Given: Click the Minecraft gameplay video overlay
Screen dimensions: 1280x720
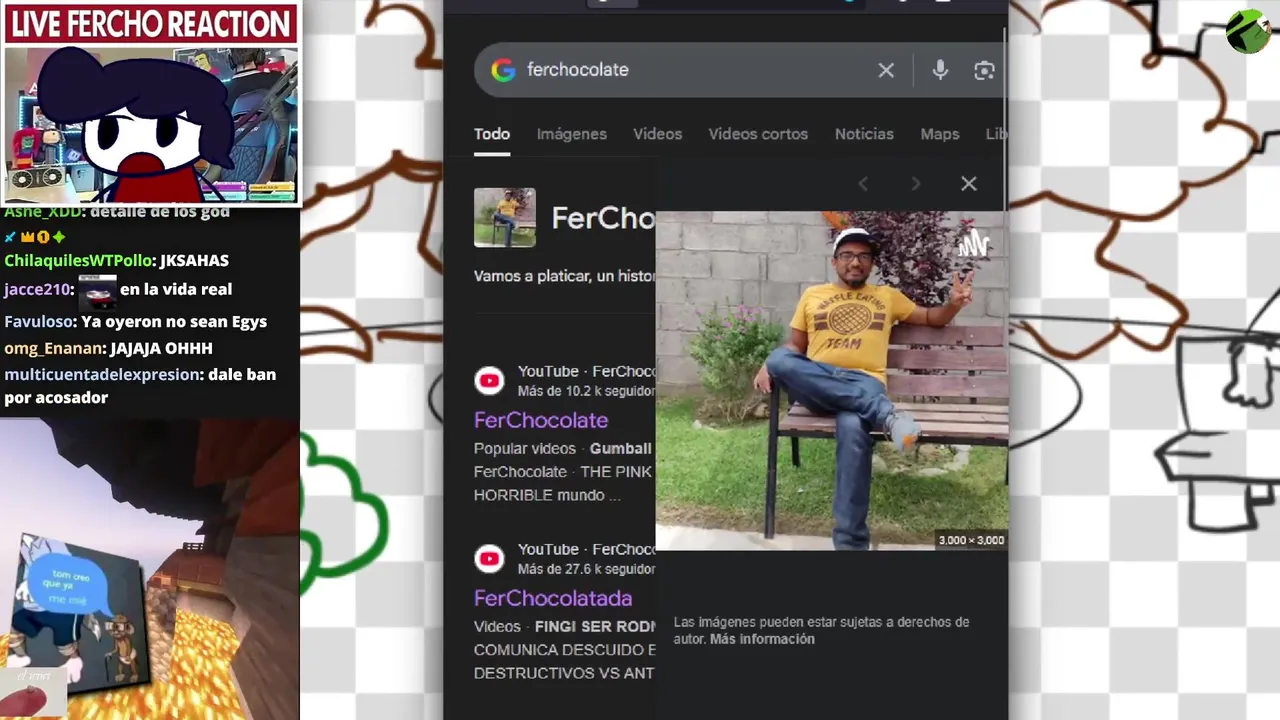Looking at the screenshot, I should [150, 567].
